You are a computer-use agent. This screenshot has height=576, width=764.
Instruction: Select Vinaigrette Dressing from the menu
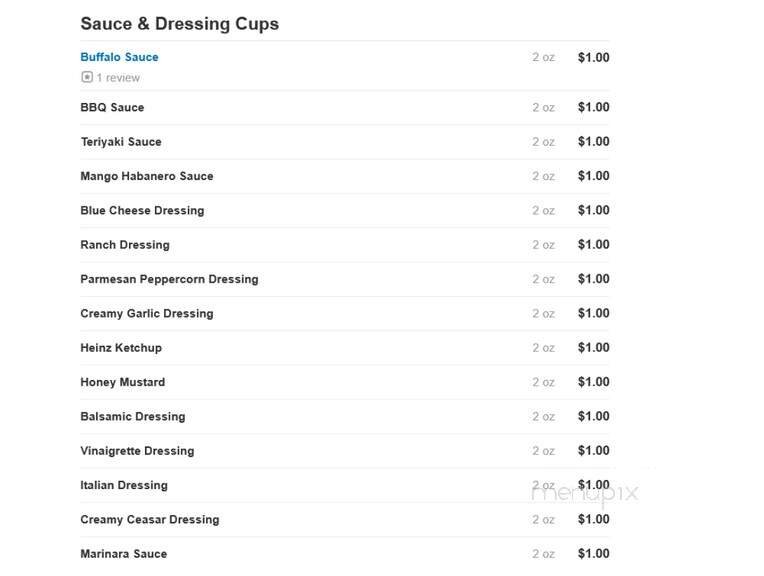137,451
